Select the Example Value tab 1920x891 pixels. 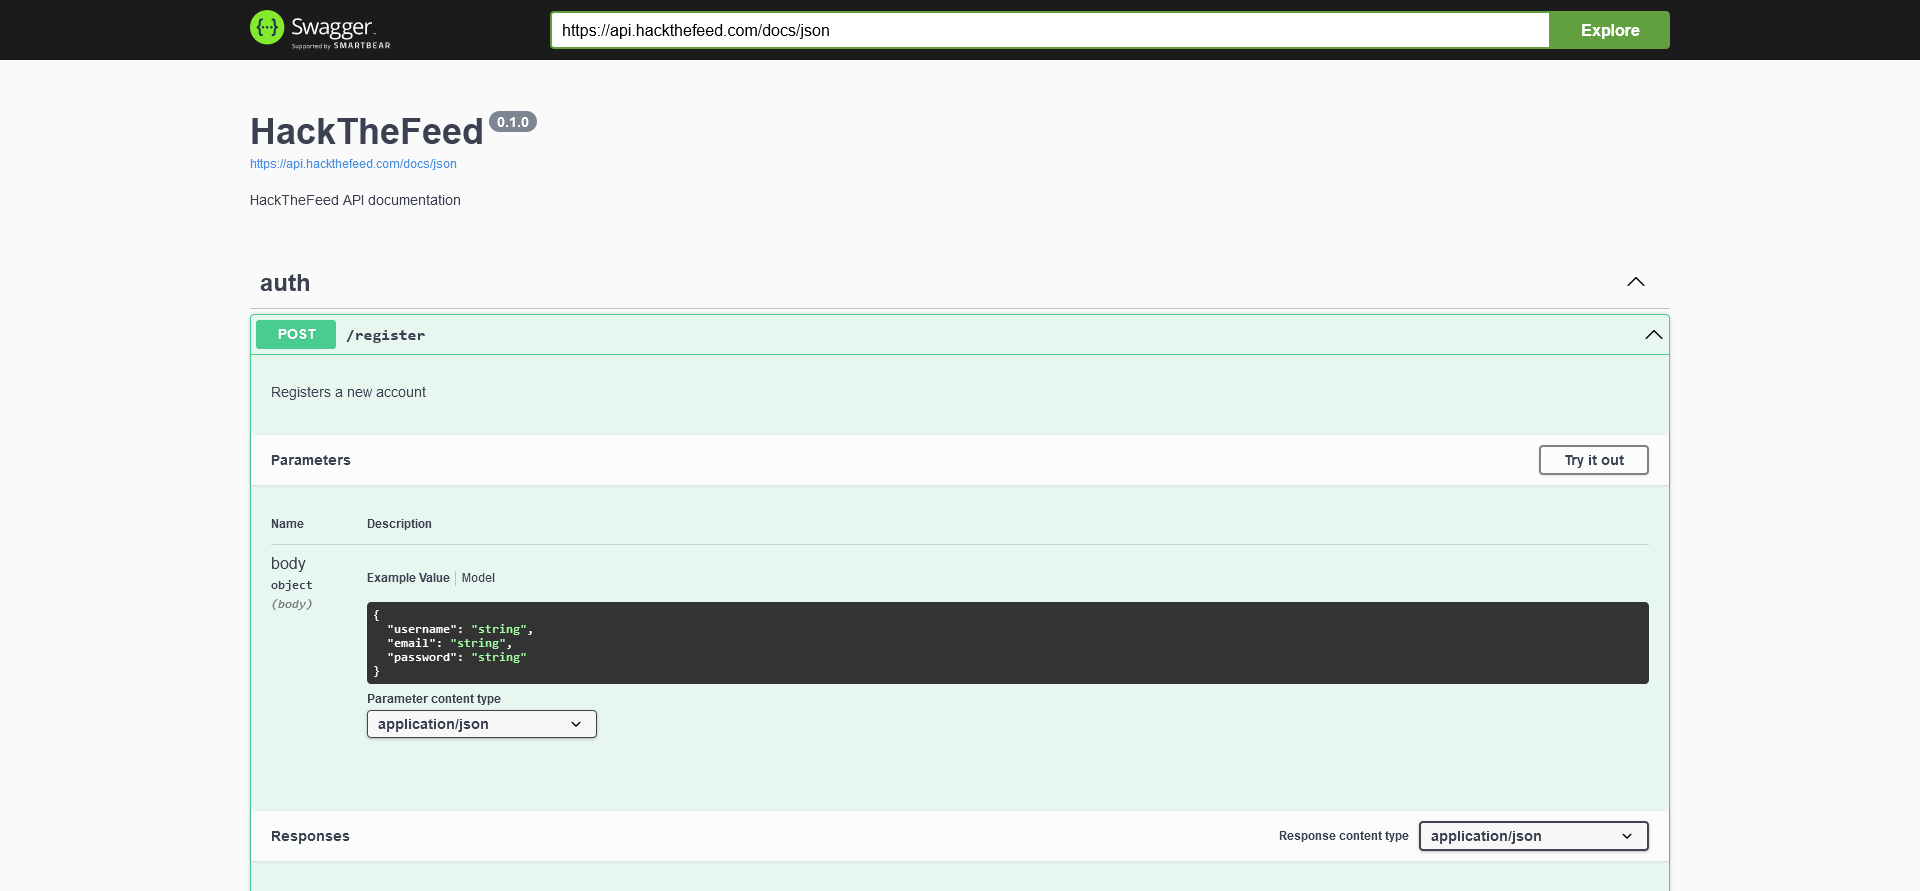pos(408,578)
